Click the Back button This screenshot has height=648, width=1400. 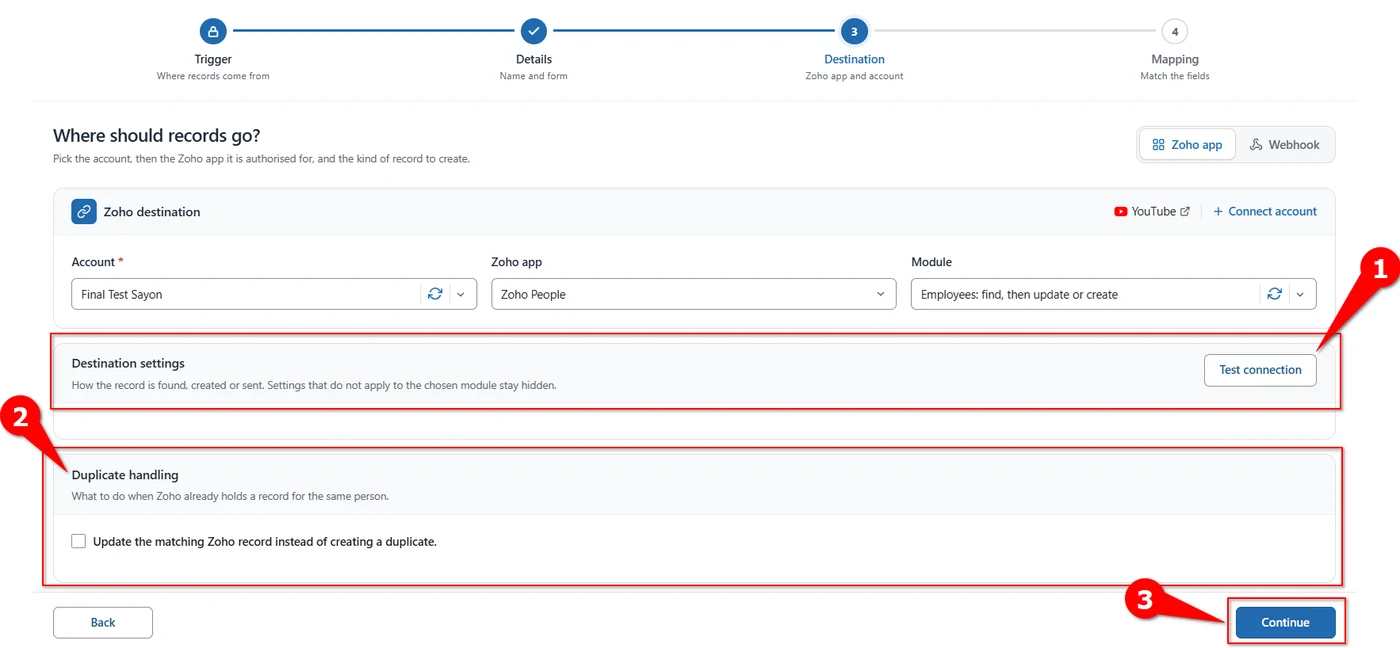pos(103,622)
